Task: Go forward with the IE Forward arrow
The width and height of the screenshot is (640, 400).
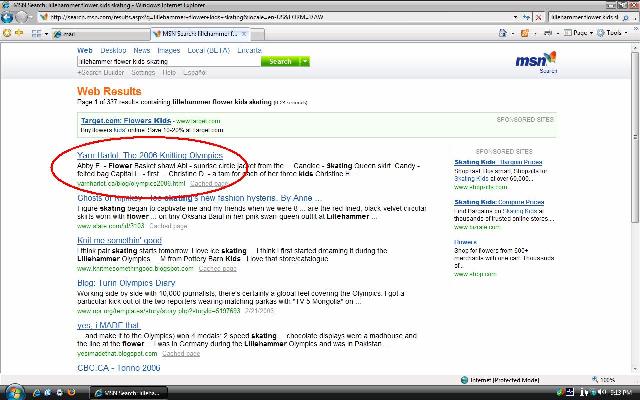Action: 21,17
